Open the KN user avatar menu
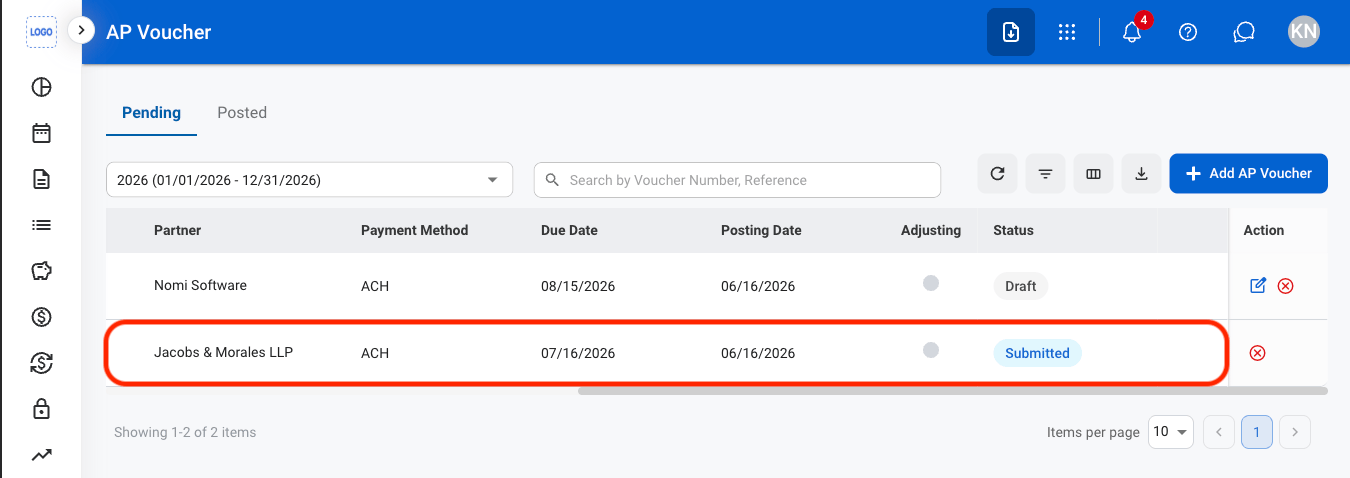This screenshot has height=478, width=1350. (x=1304, y=32)
